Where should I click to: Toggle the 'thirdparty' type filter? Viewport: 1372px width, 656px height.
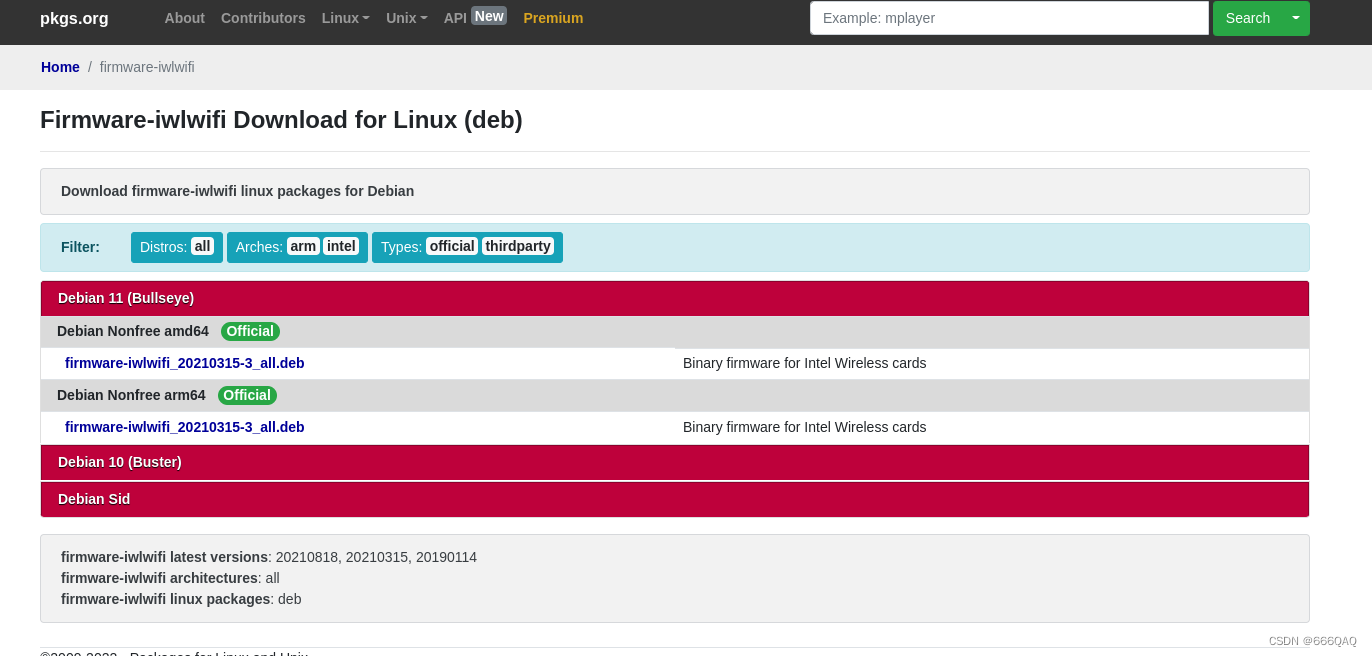pyautogui.click(x=518, y=246)
